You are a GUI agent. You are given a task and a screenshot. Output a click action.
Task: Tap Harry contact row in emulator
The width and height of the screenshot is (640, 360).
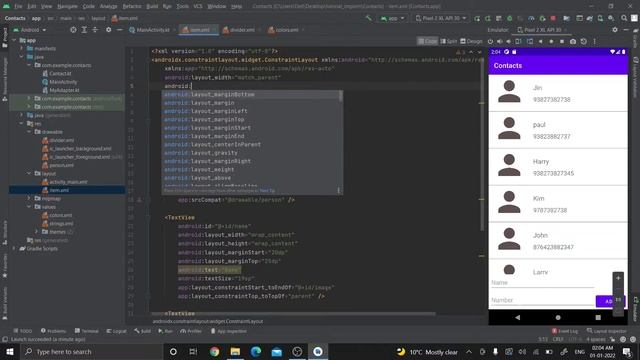point(558,167)
